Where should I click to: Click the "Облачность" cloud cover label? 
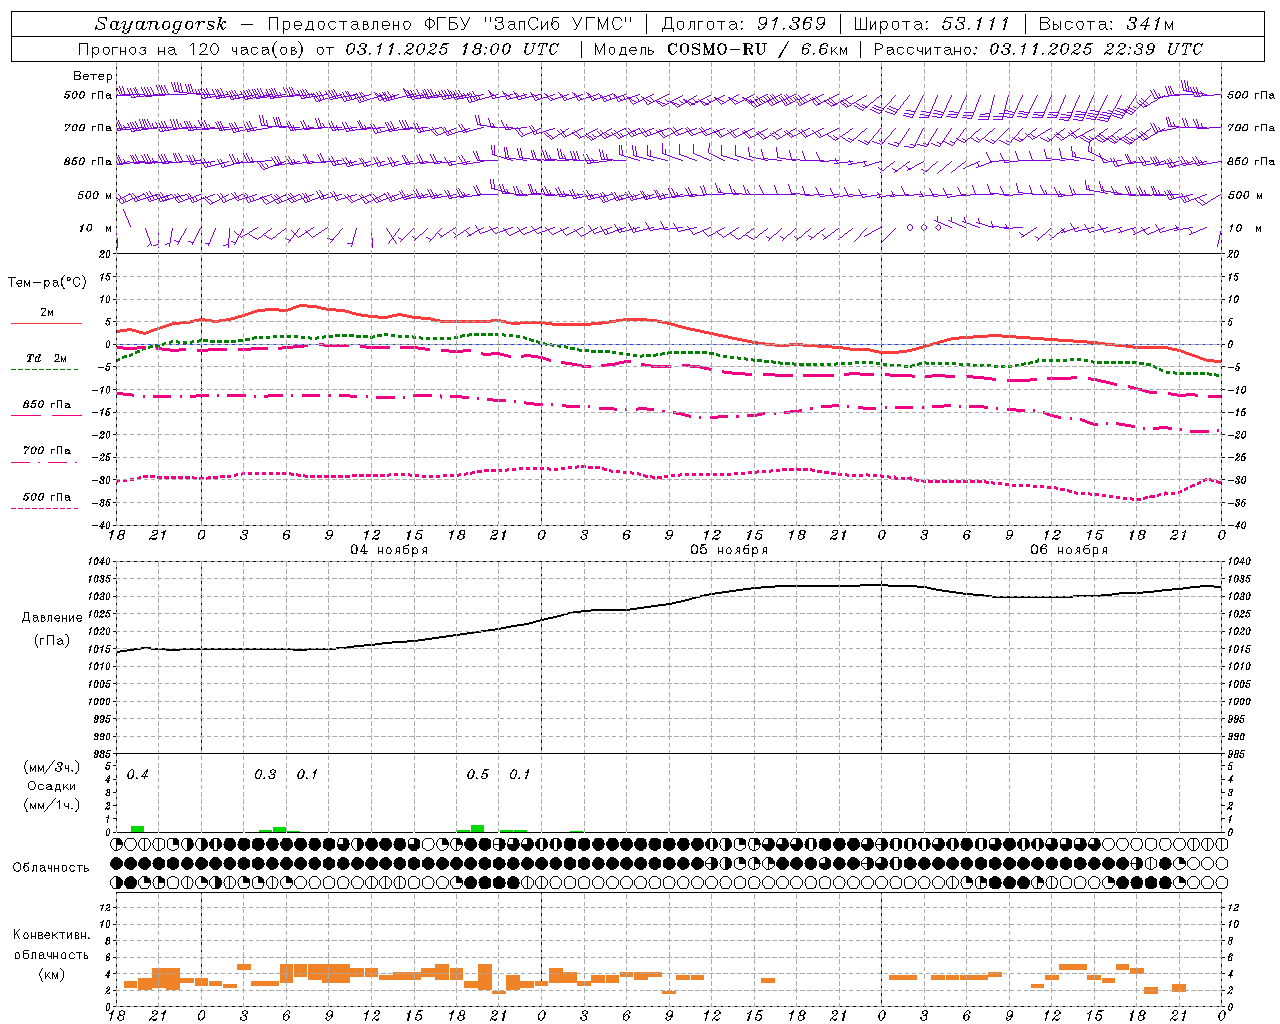pyautogui.click(x=51, y=868)
